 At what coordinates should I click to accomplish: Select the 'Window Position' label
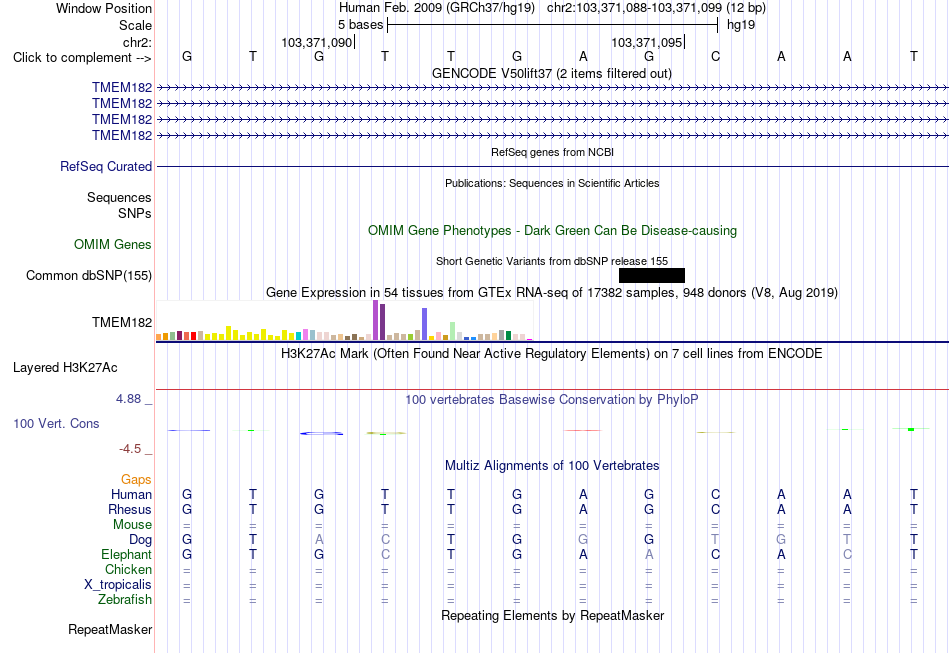click(104, 8)
